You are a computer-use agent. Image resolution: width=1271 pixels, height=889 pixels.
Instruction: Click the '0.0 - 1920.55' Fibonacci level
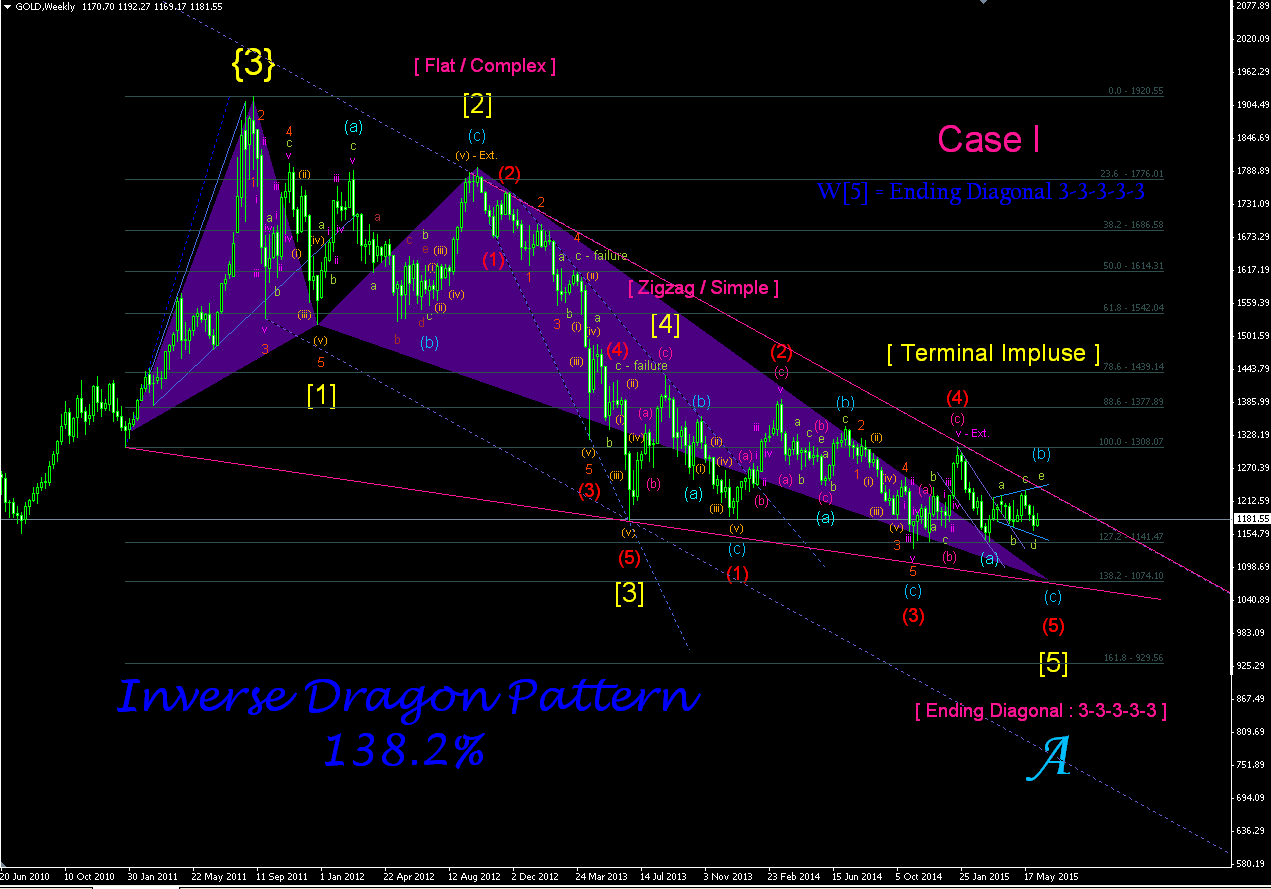pyautogui.click(x=1135, y=91)
